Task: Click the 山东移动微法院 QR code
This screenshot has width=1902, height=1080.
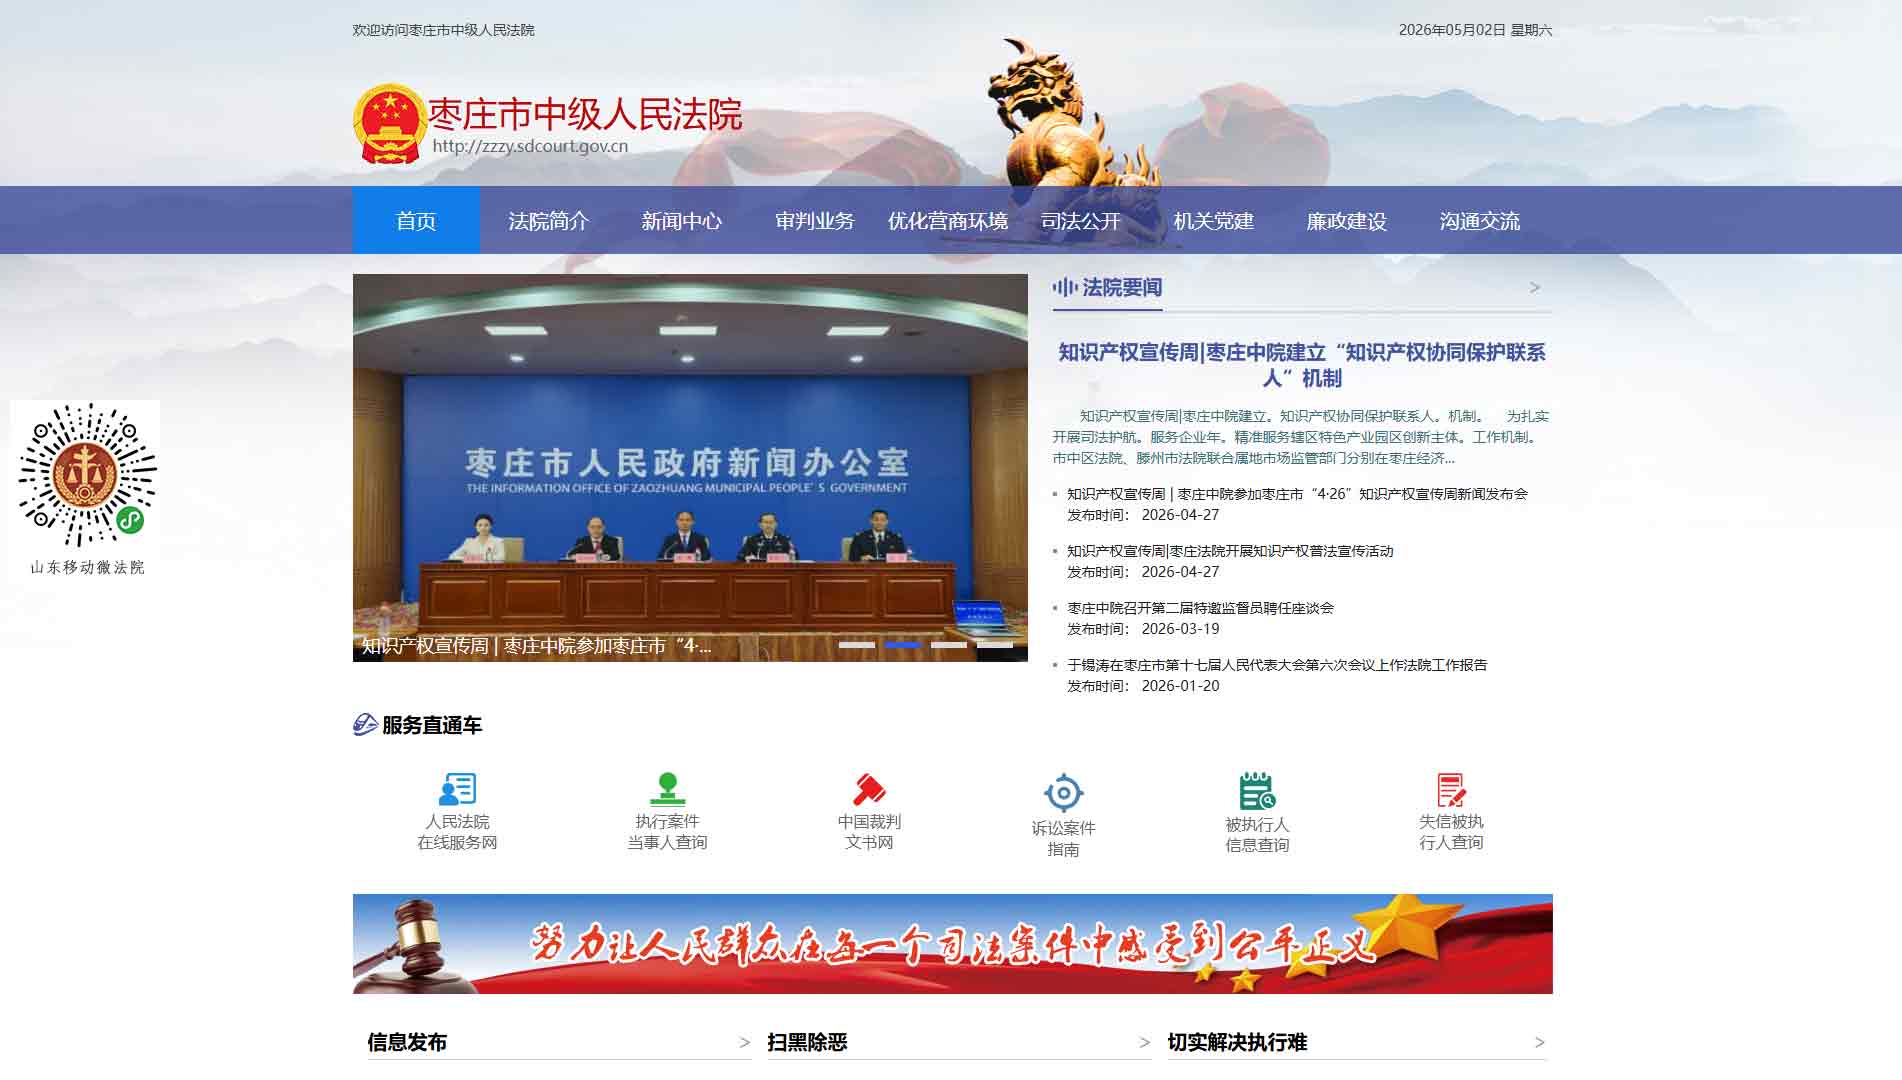Action: pyautogui.click(x=87, y=475)
